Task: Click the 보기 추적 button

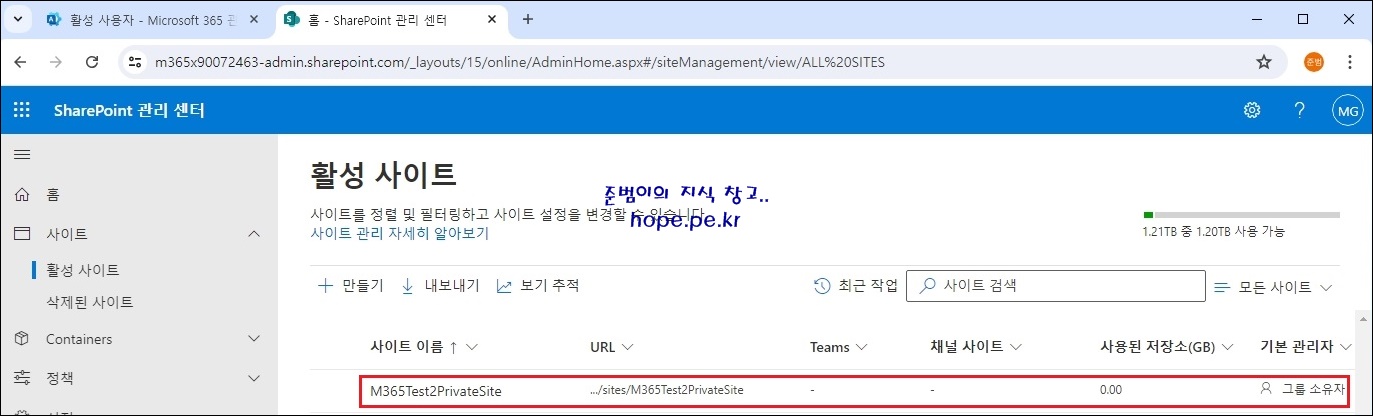Action: point(538,285)
